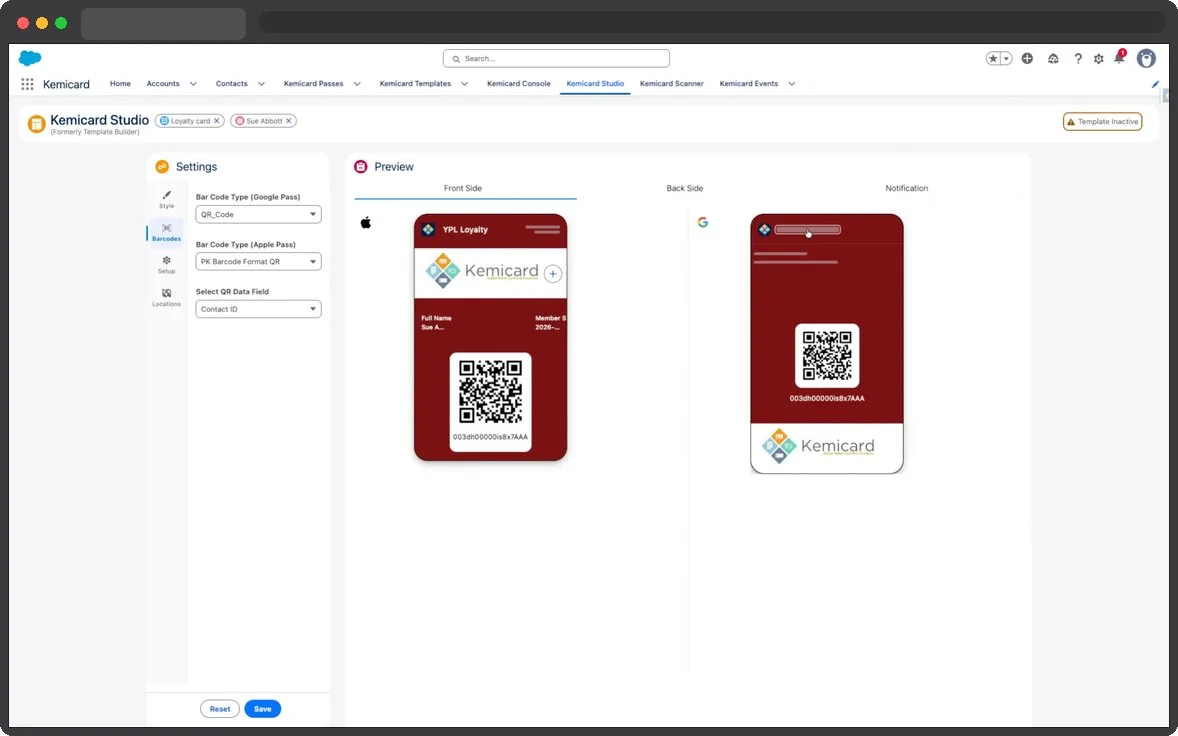The image size is (1178, 736).
Task: Open the Style settings section
Action: [166, 200]
